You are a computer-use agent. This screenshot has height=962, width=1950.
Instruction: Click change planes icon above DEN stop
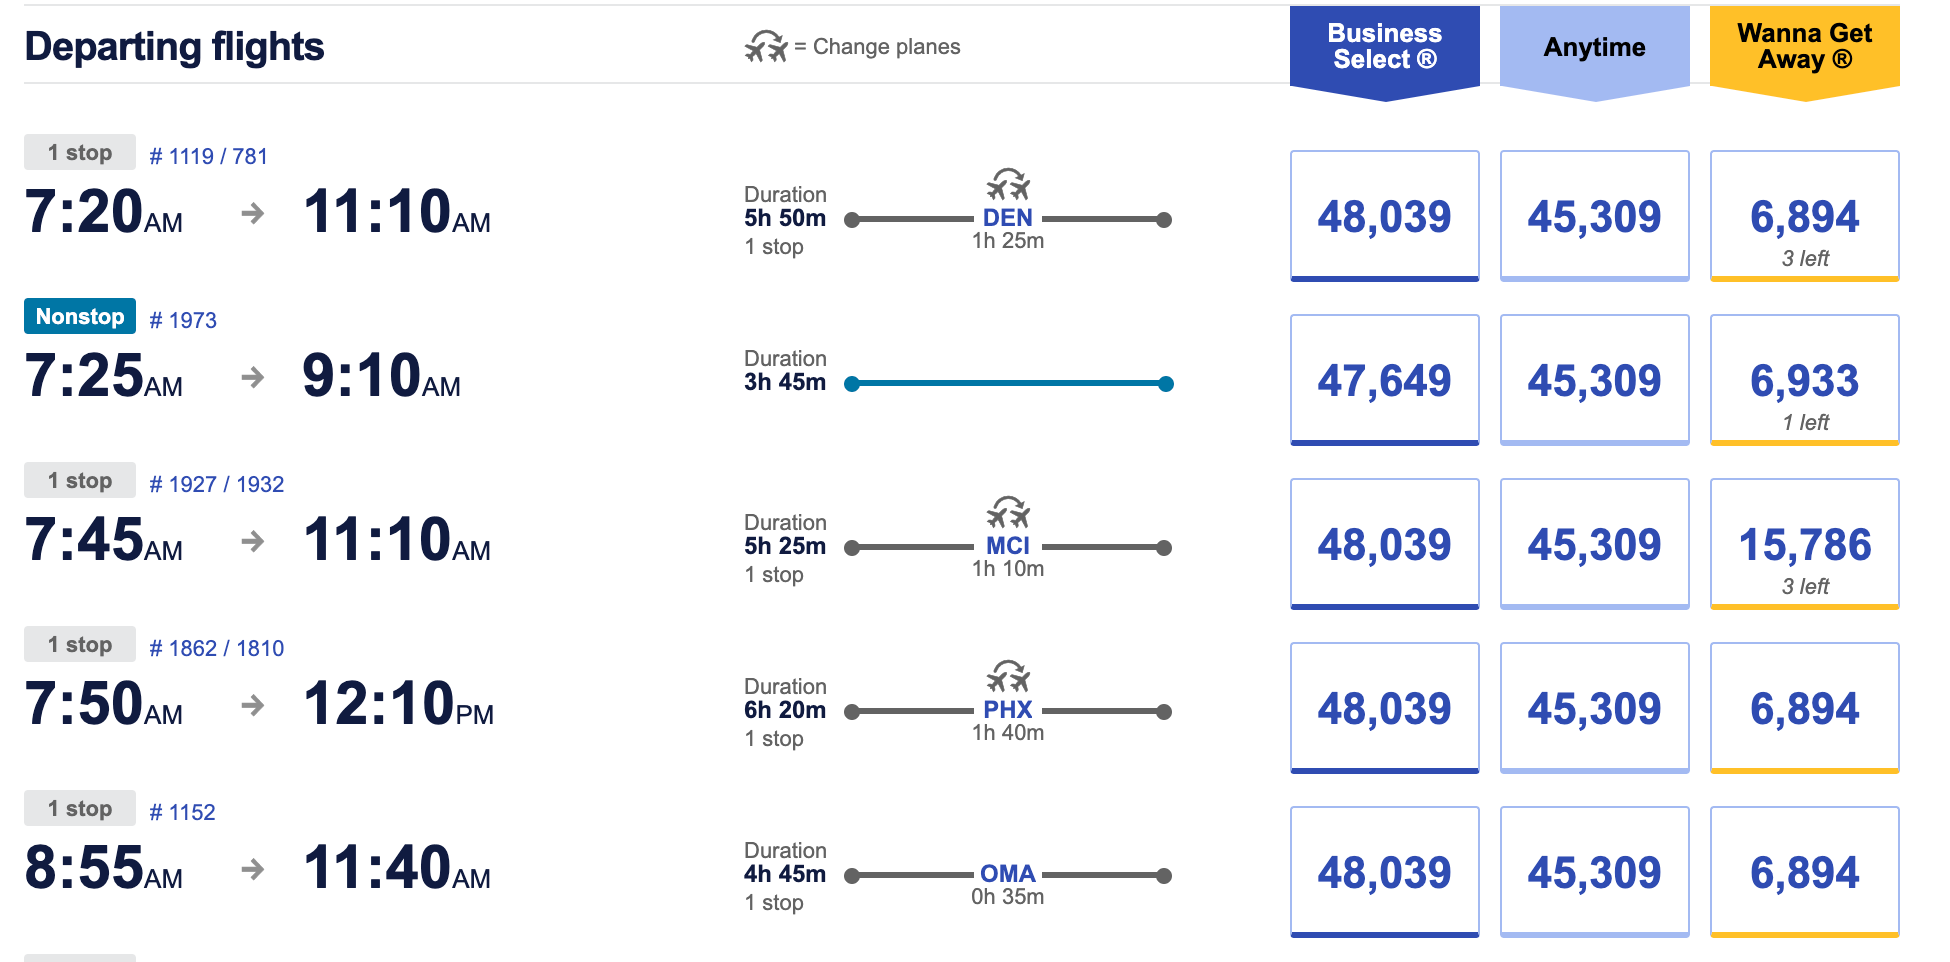(x=1008, y=185)
